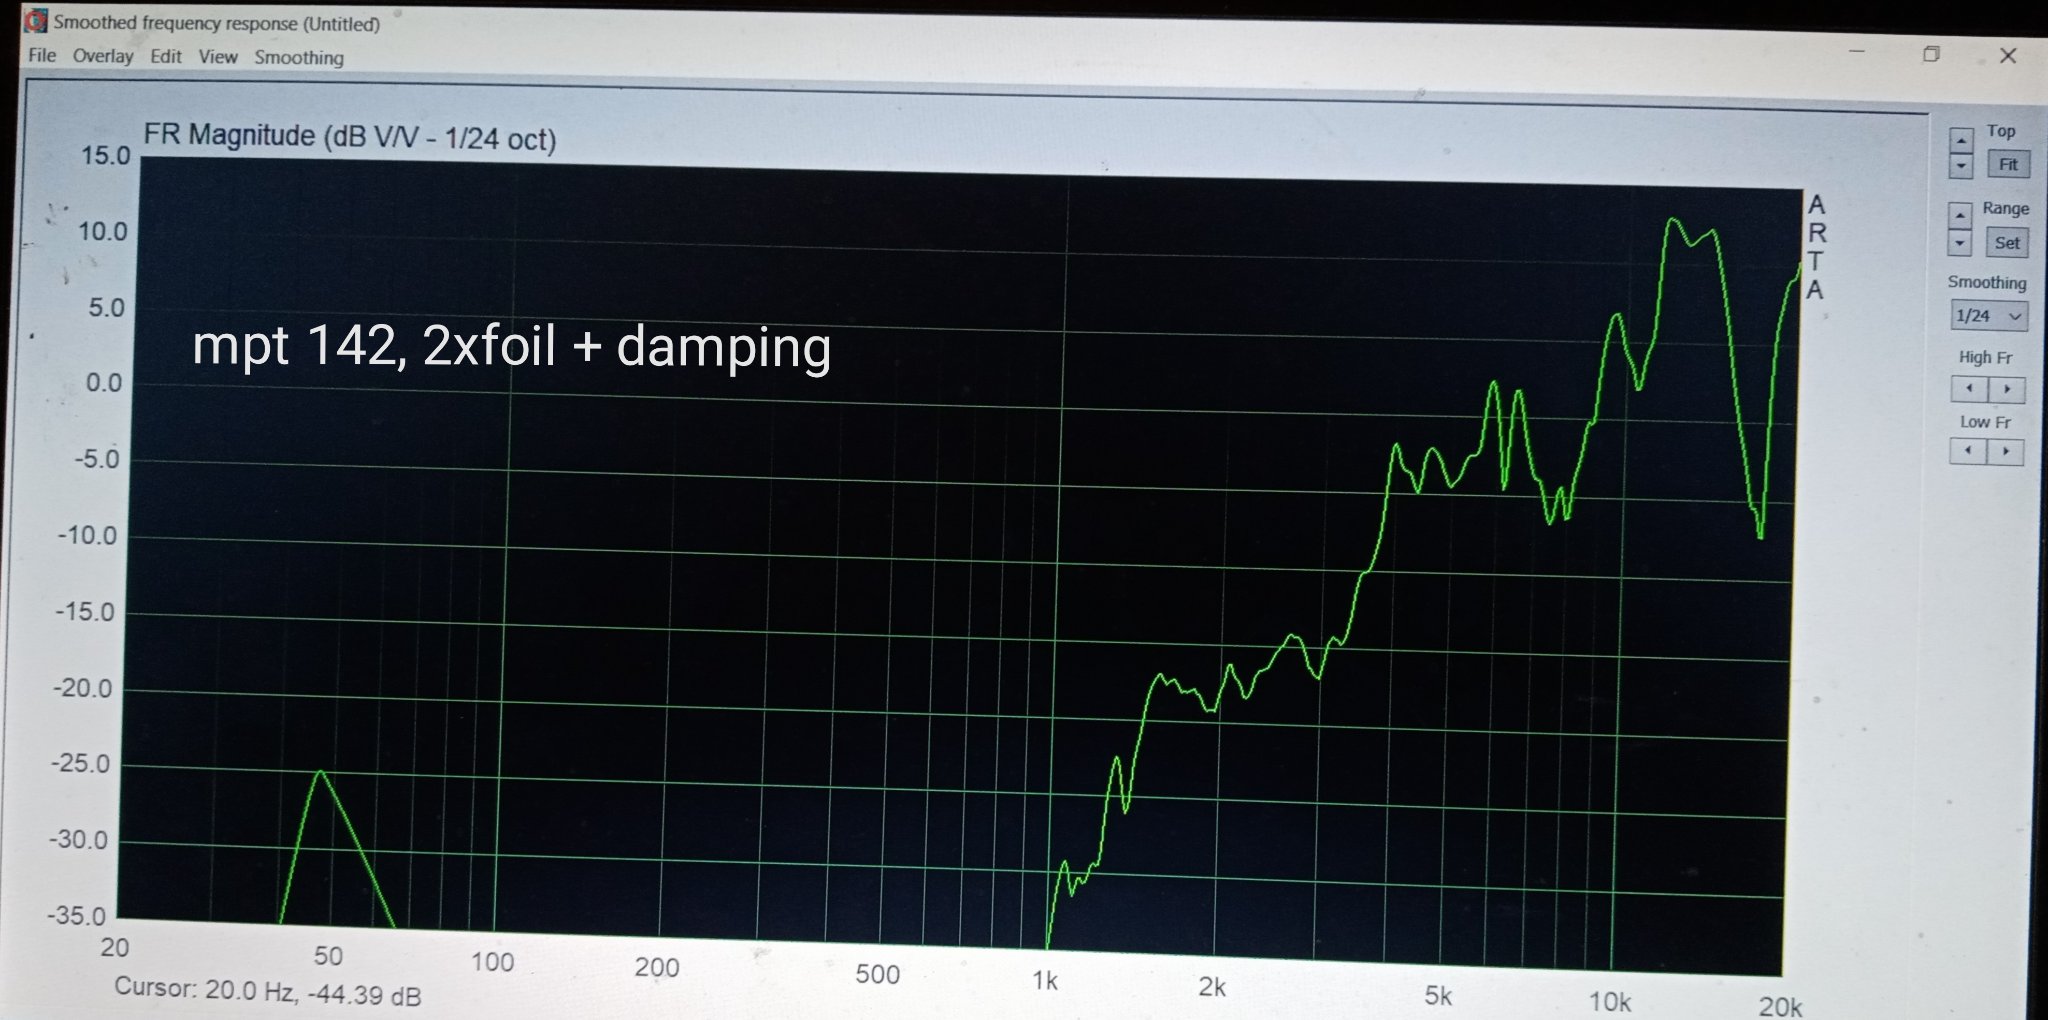This screenshot has height=1020, width=2048.
Task: Click the -35.0 dB axis label
Action: 76,916
